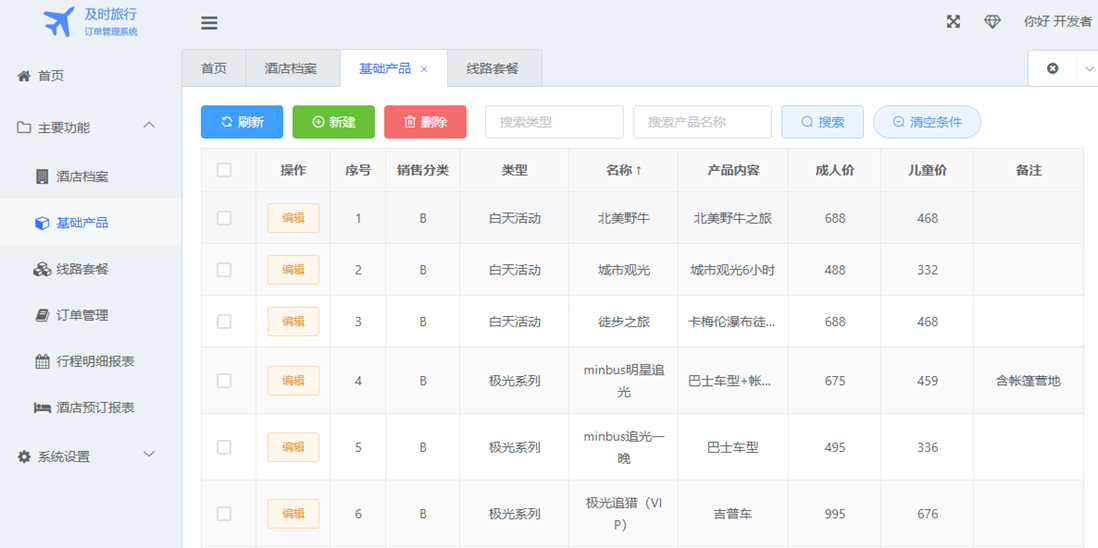Image resolution: width=1098 pixels, height=548 pixels.
Task: Click 编辑 for 极光追猎 row
Action: 293,514
